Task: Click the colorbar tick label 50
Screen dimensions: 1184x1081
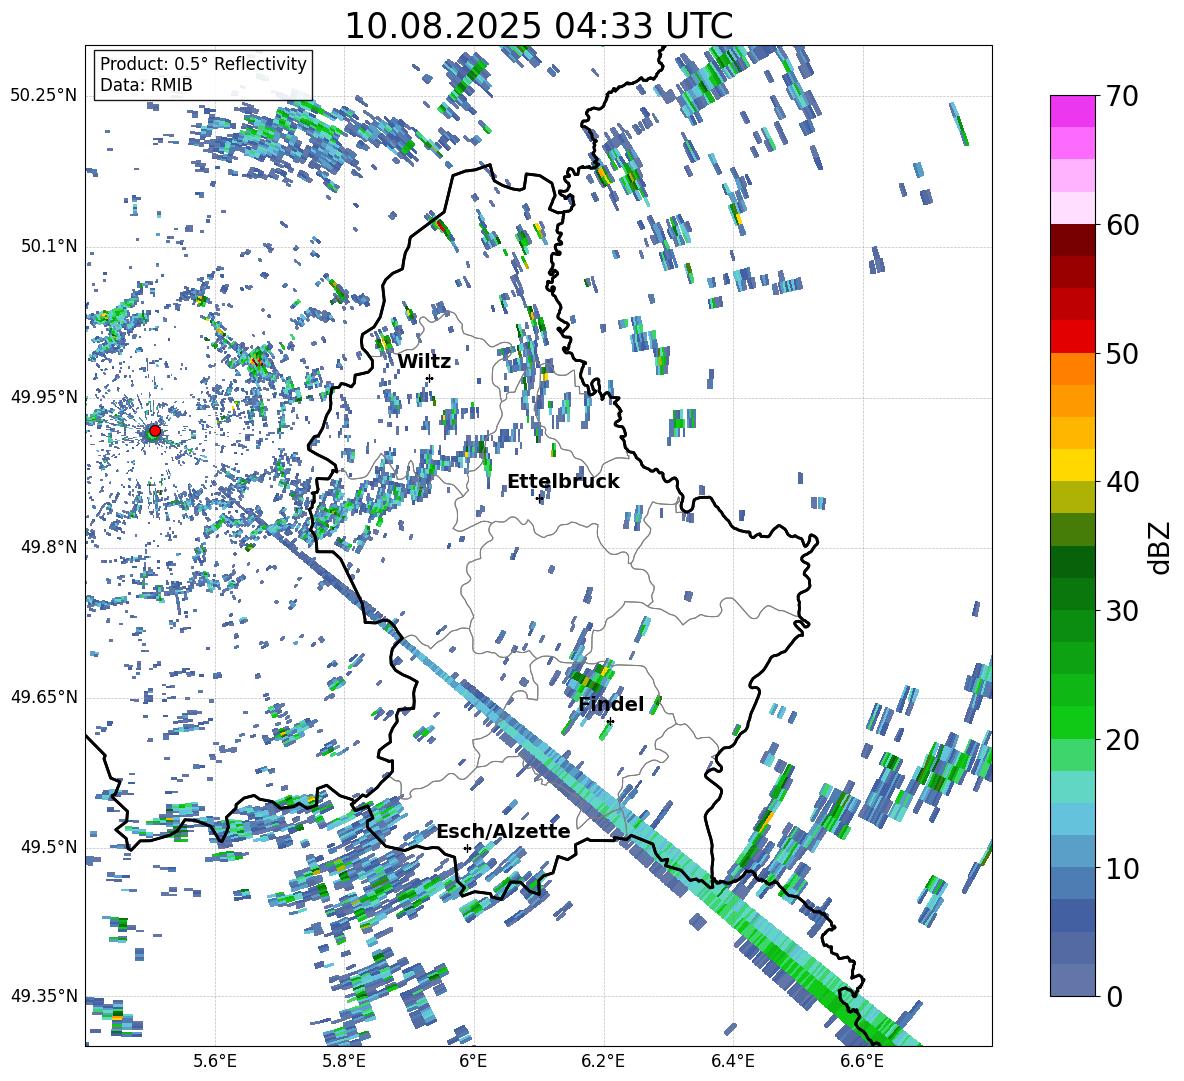Action: tap(1122, 353)
